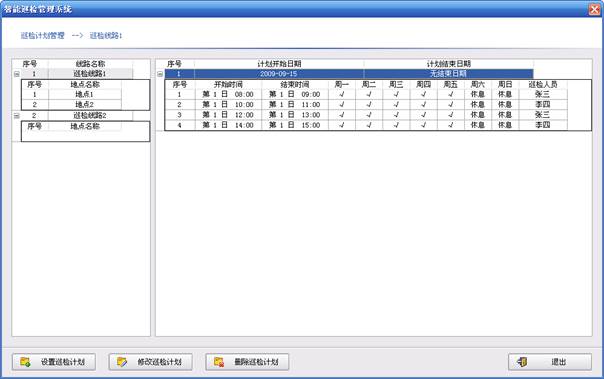Toggle 周二 checkmark for the 14:00 shift

(x=369, y=125)
